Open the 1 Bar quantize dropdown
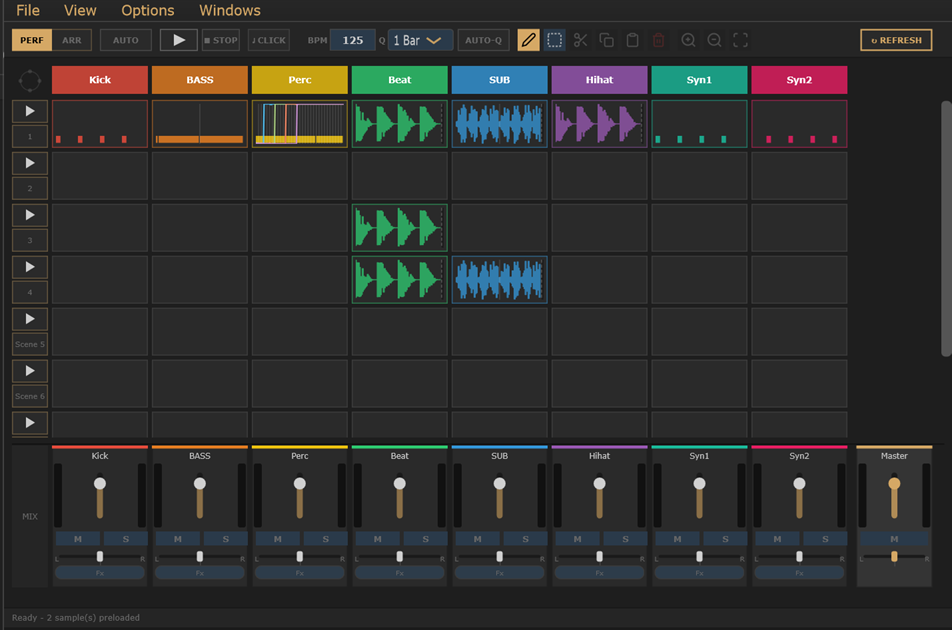This screenshot has height=630, width=952. click(x=420, y=40)
